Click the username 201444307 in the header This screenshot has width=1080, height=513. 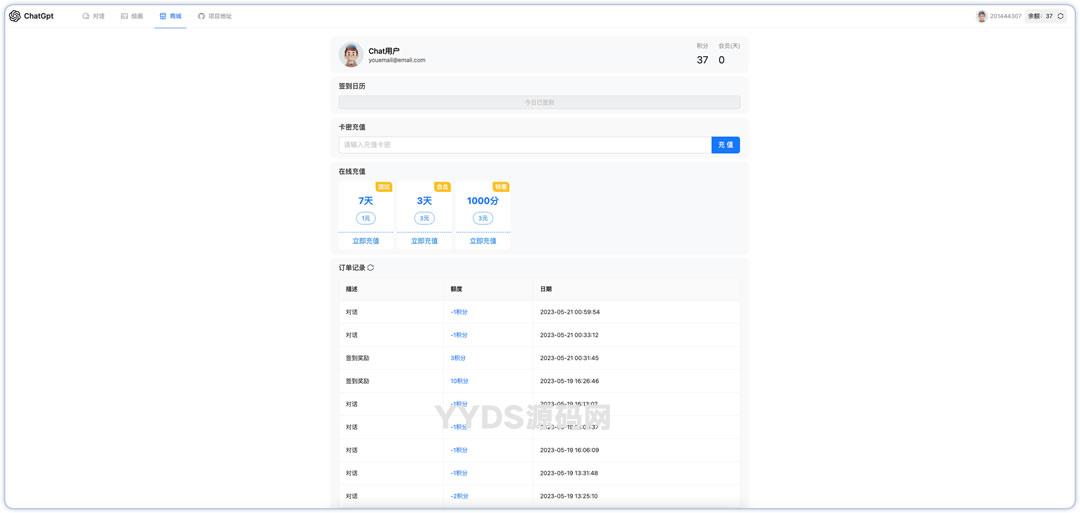1005,16
